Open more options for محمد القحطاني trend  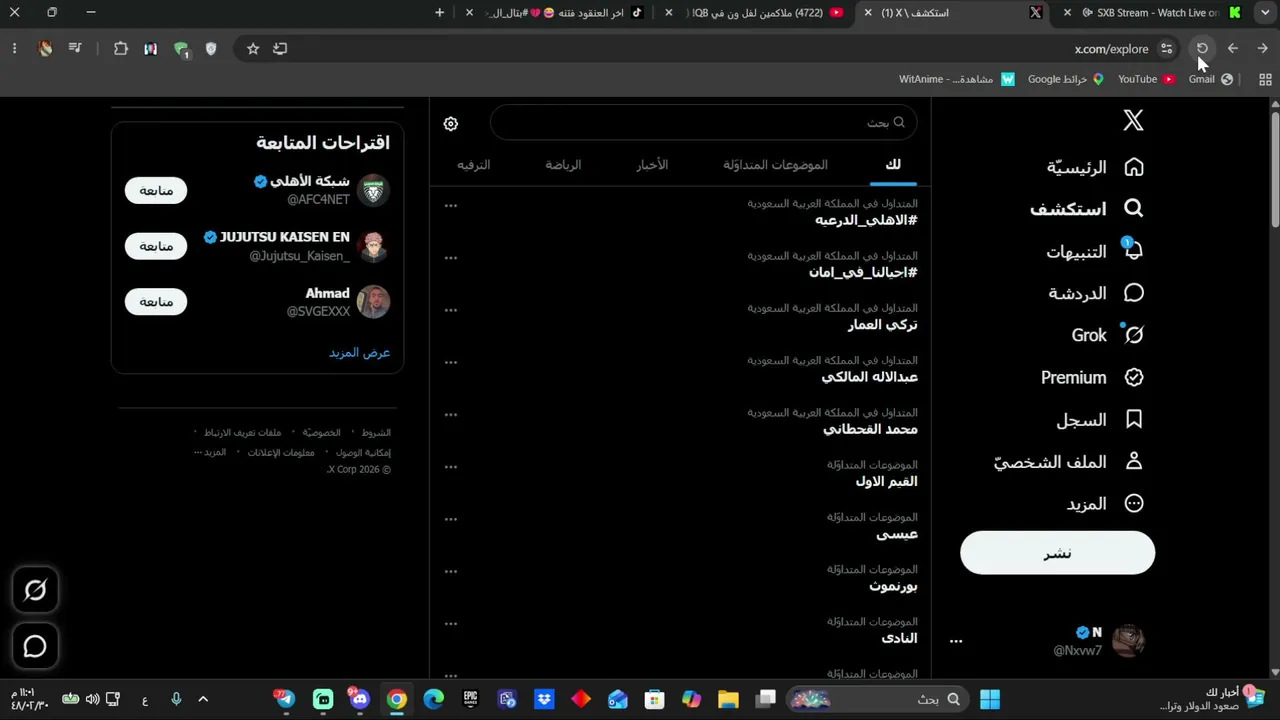click(451, 414)
